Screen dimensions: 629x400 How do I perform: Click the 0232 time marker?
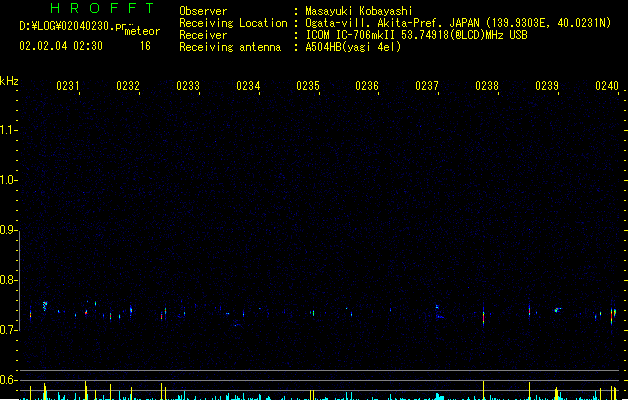[x=128, y=86]
